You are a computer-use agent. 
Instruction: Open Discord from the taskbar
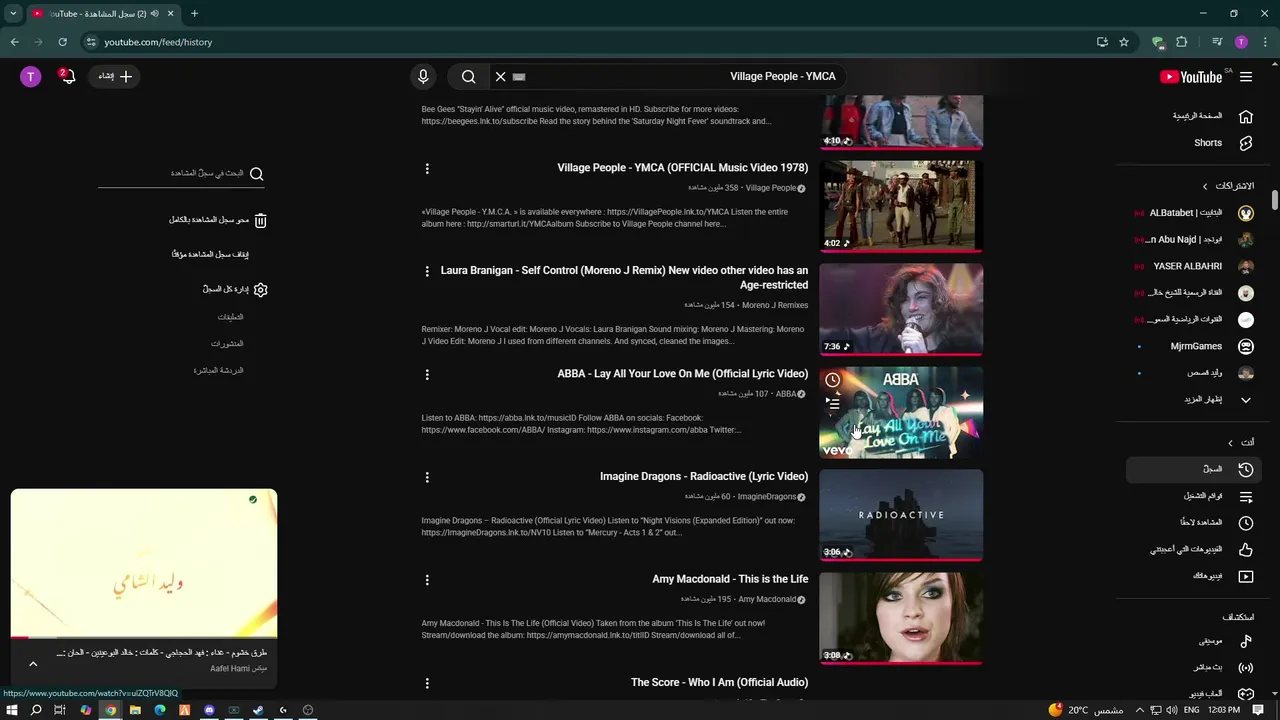click(209, 710)
